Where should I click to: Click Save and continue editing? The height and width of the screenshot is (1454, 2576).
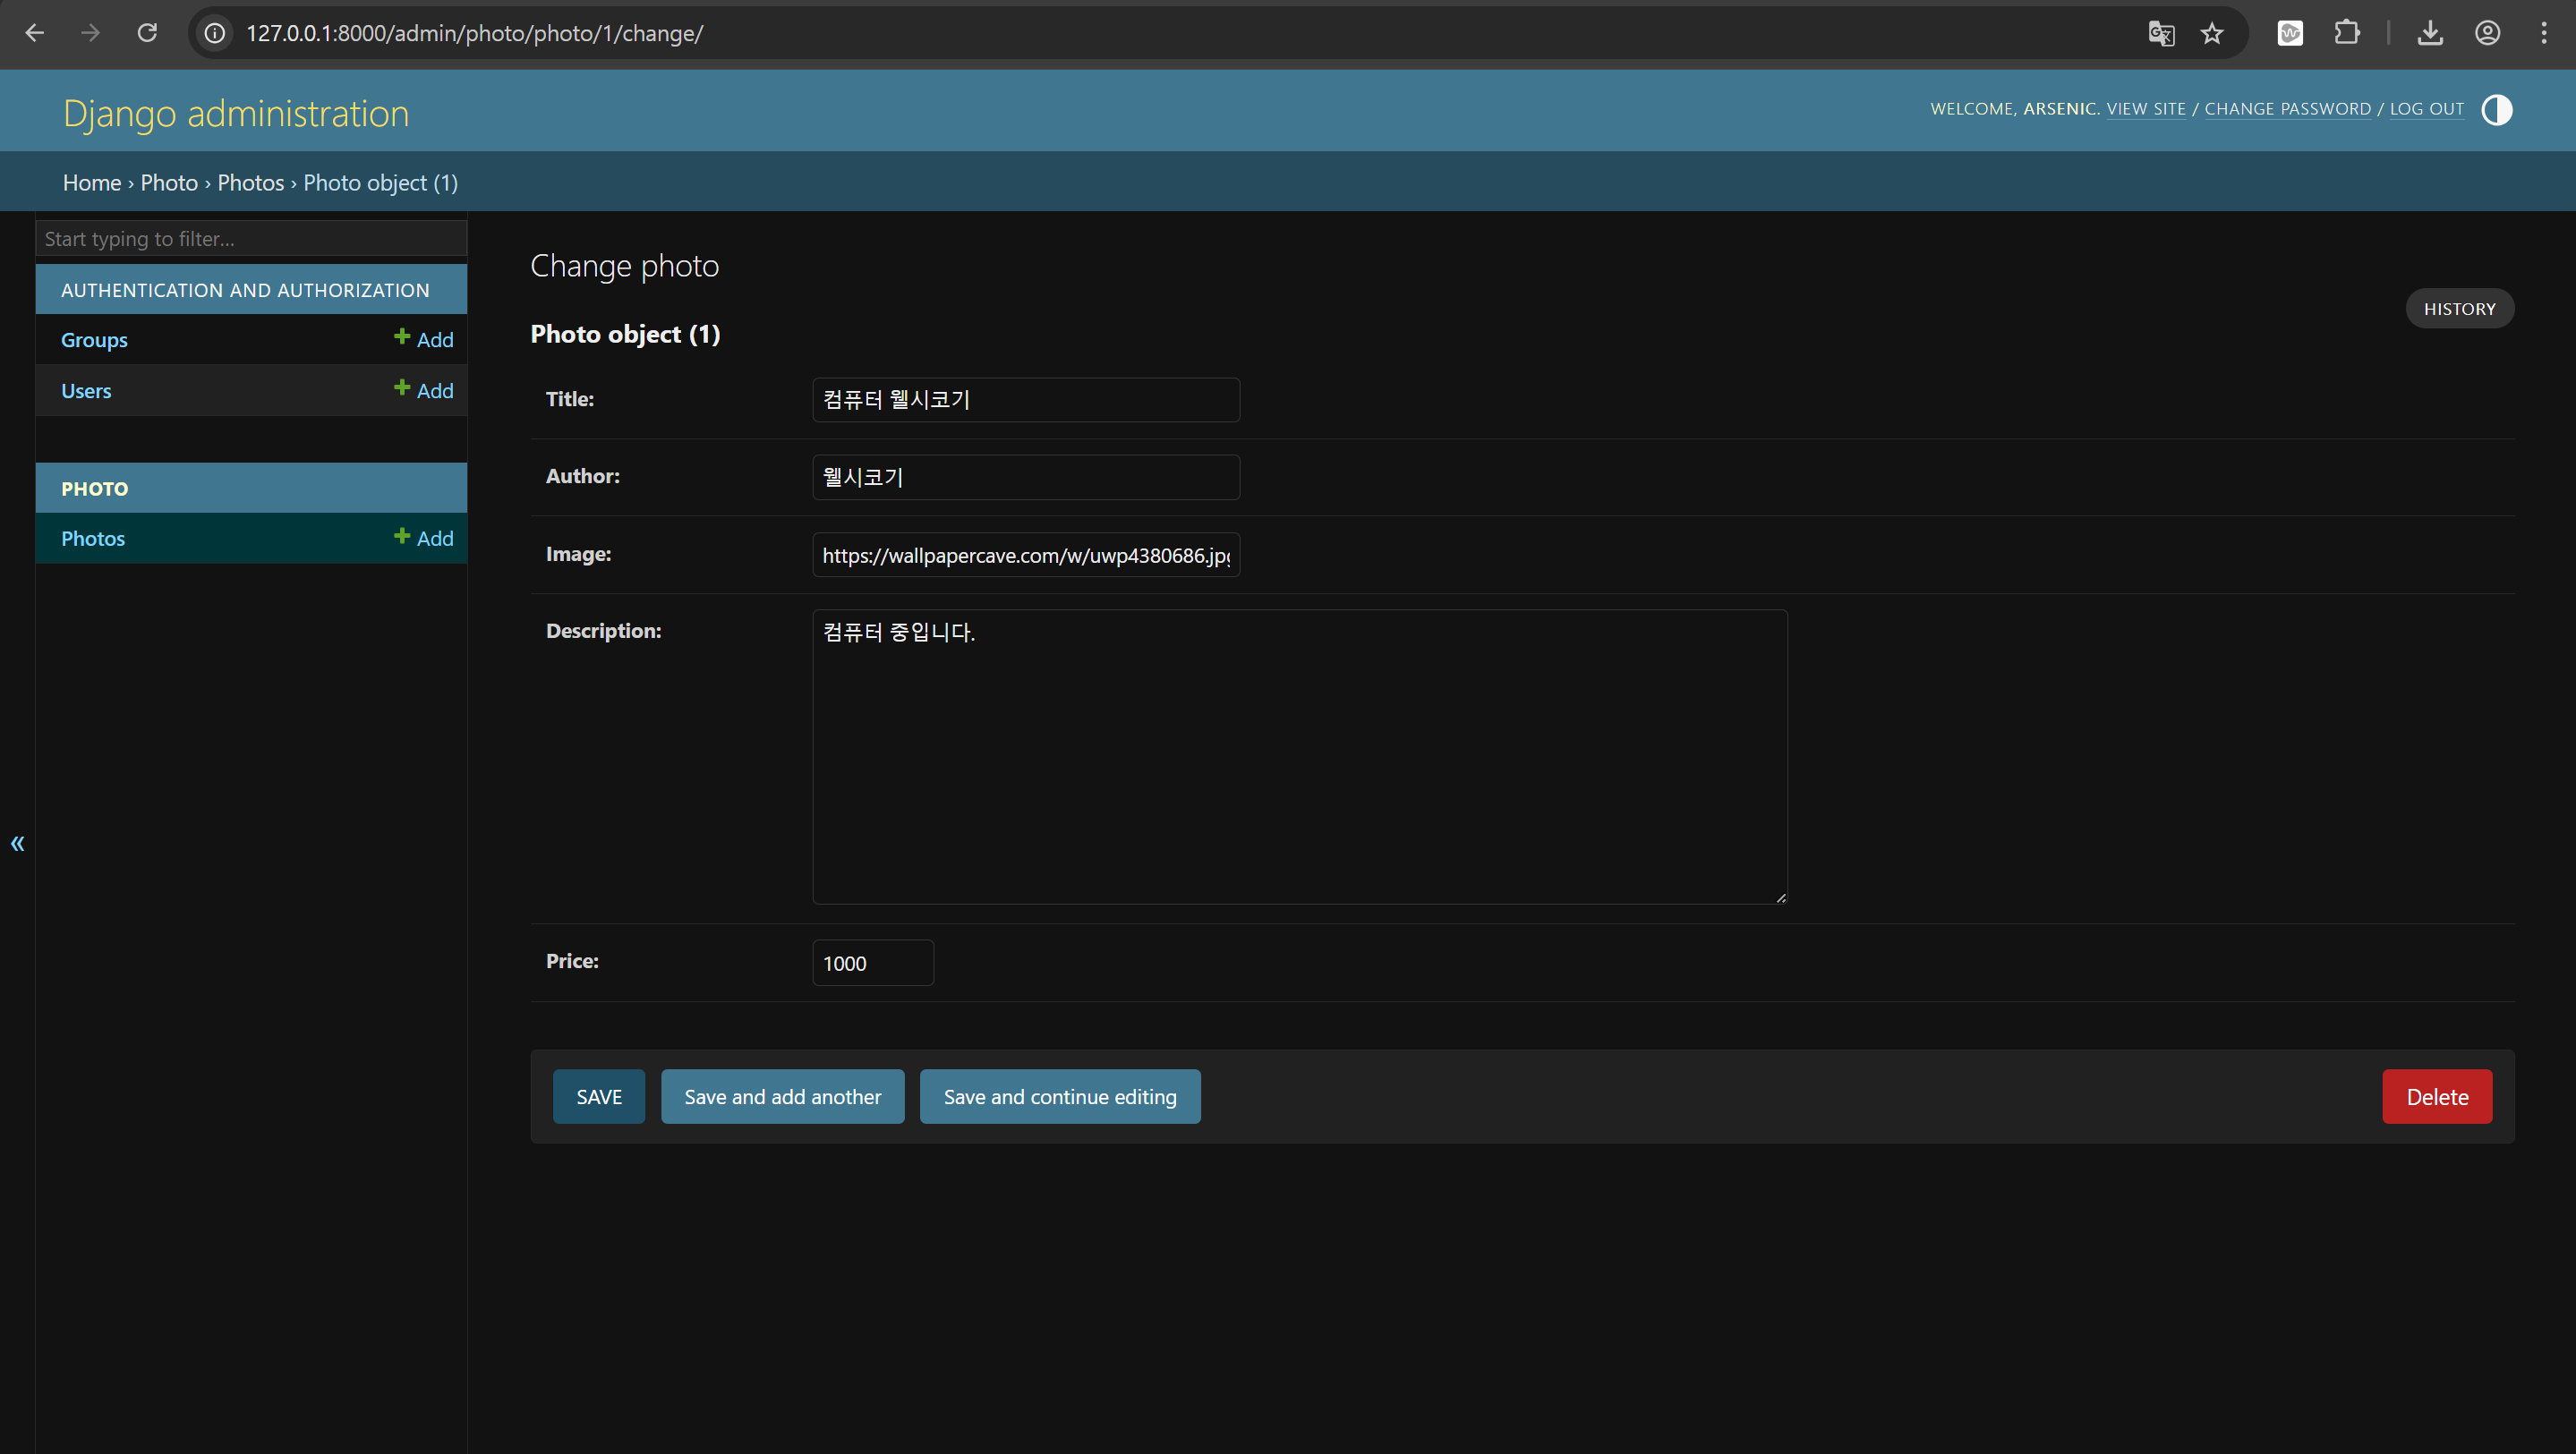click(1059, 1097)
